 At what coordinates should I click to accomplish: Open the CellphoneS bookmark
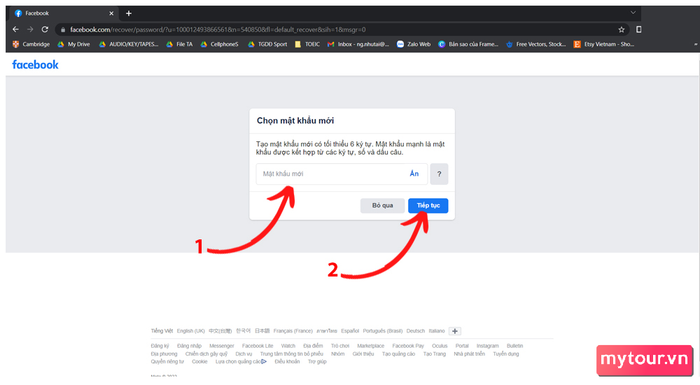coord(220,44)
